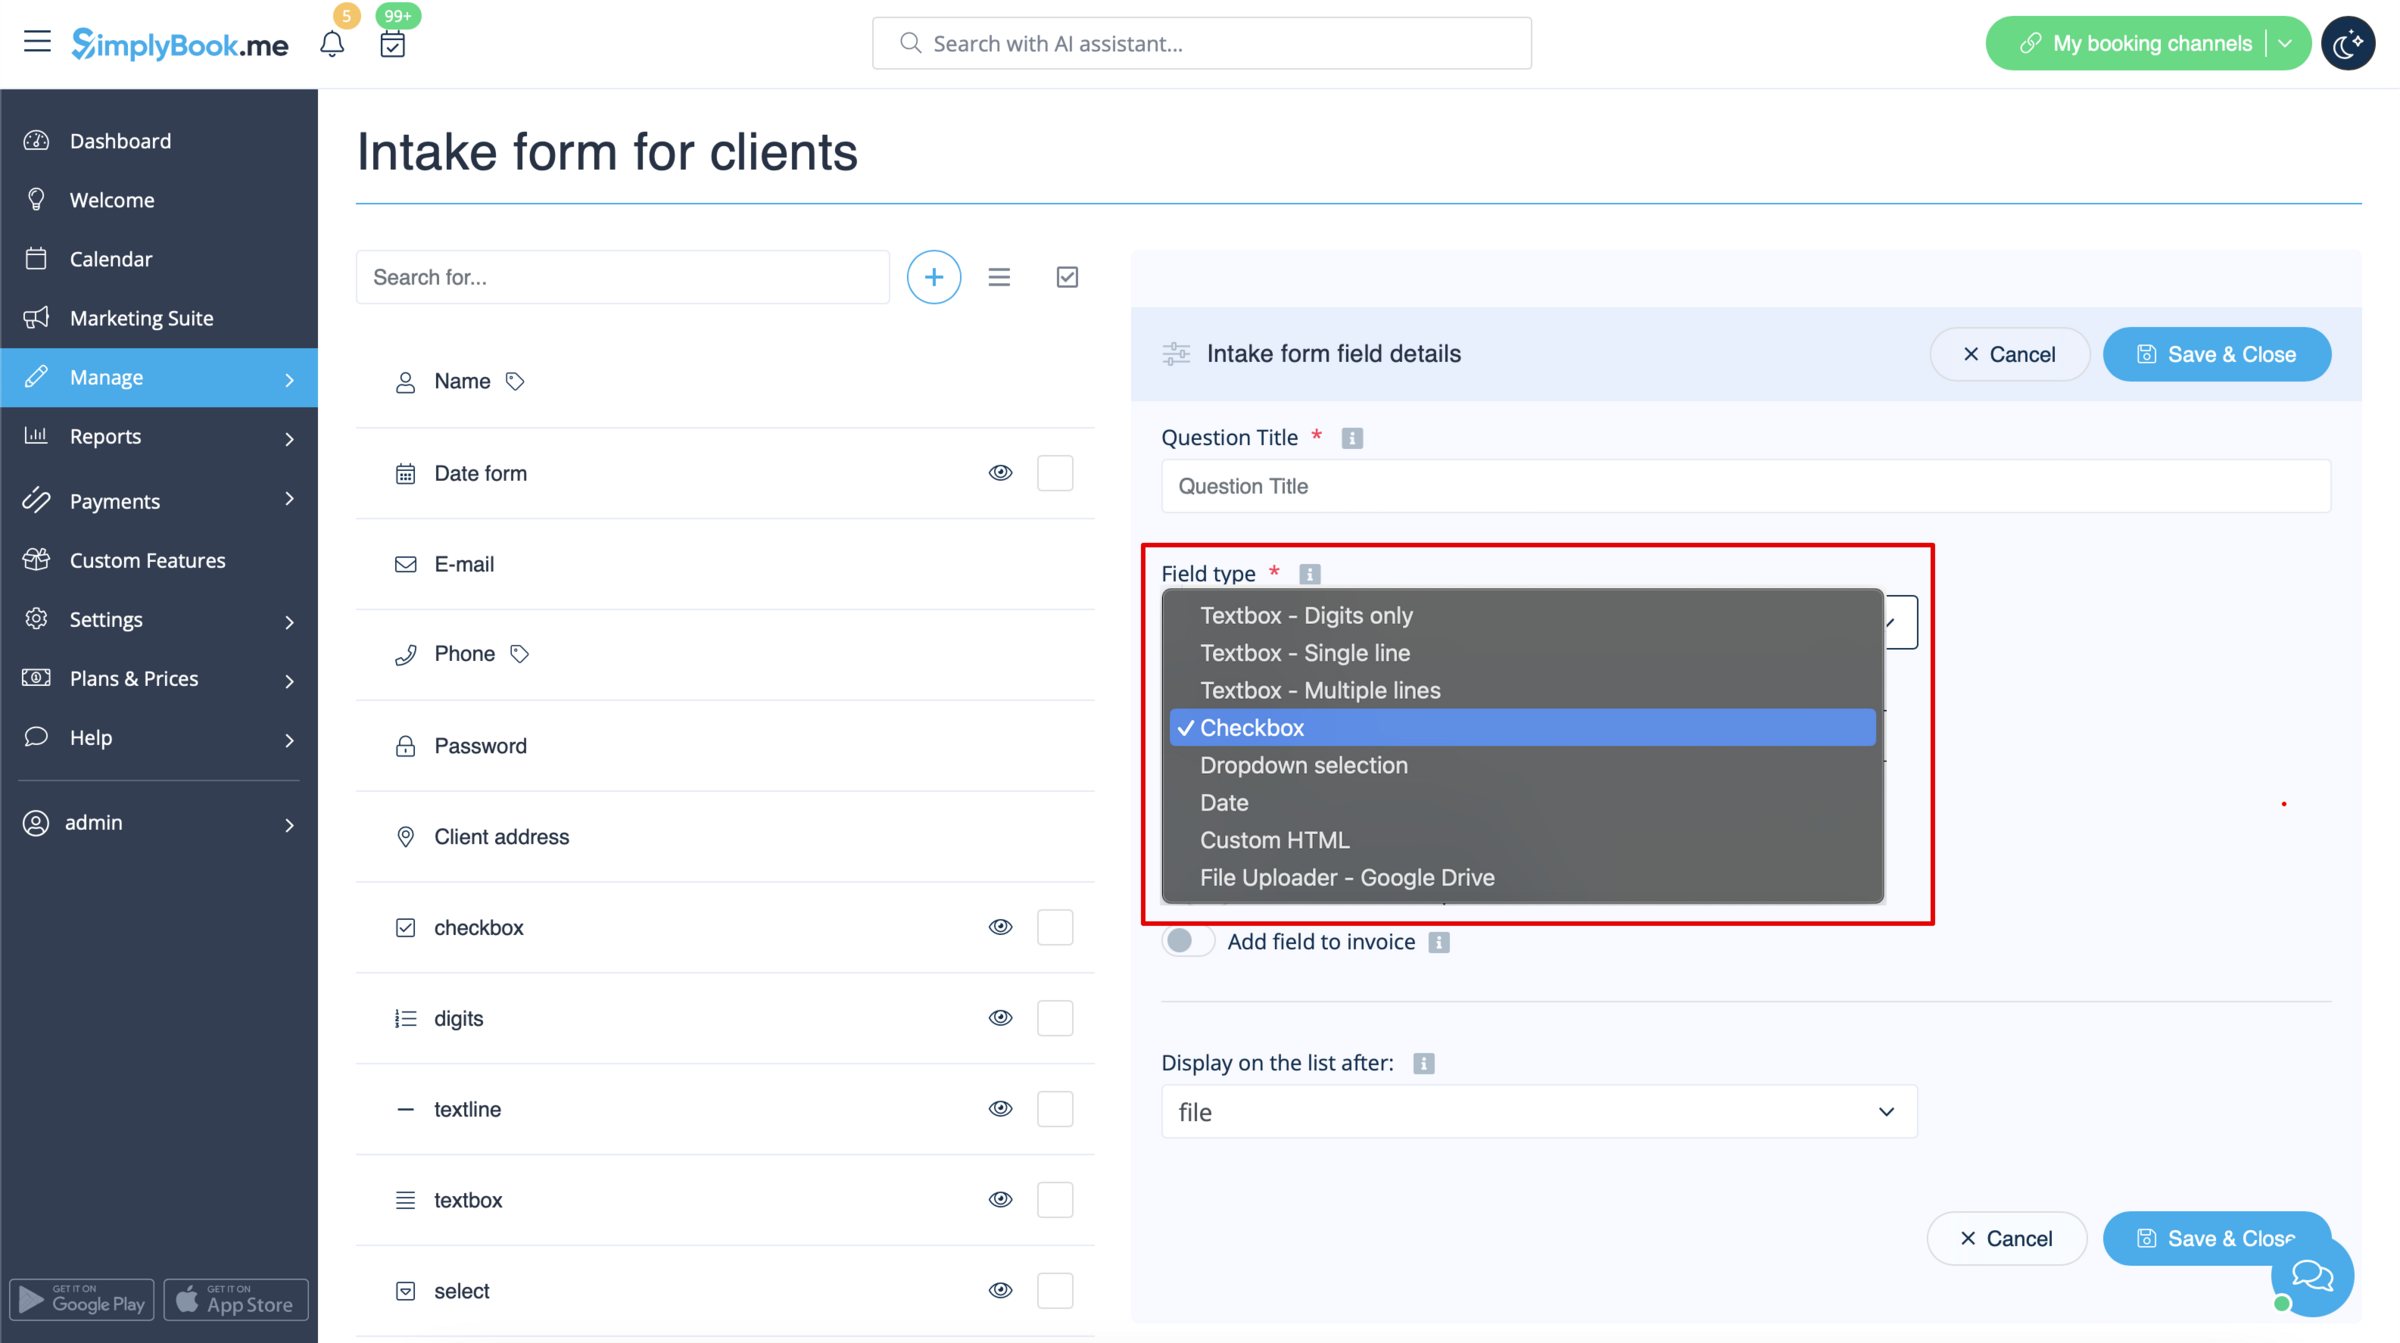Open the Display on the list after dropdown

pos(1538,1111)
